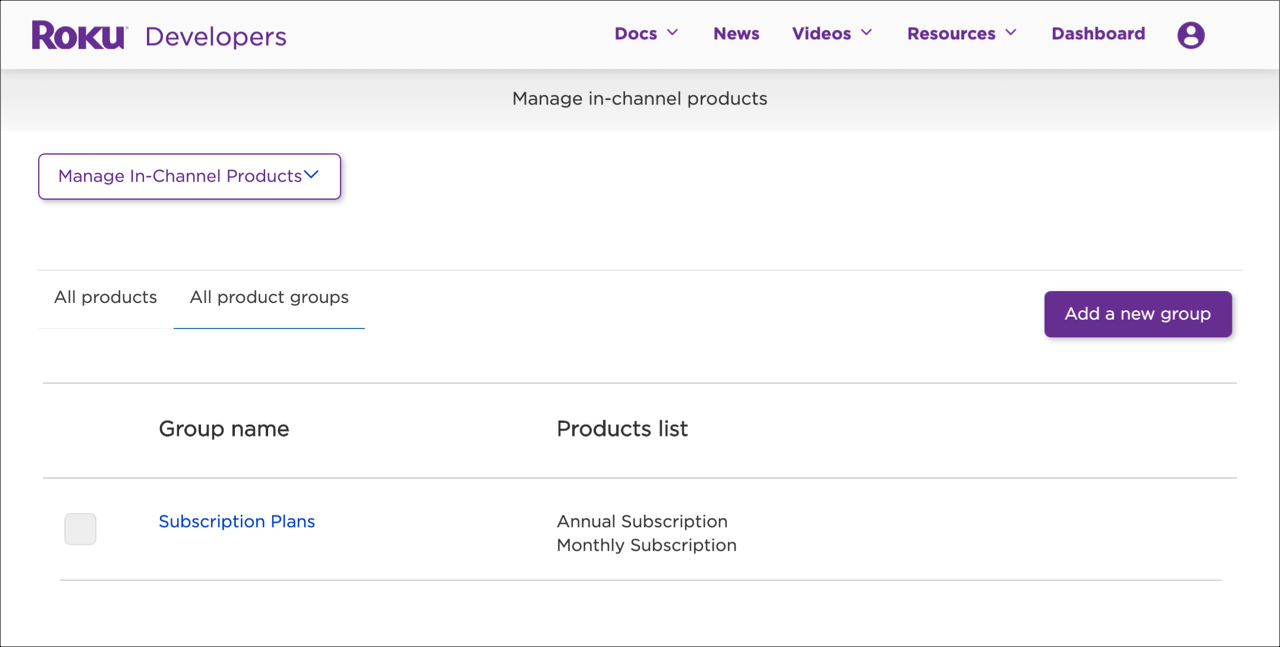The width and height of the screenshot is (1280, 647).
Task: Open the Subscription Plans group link
Action: click(236, 521)
